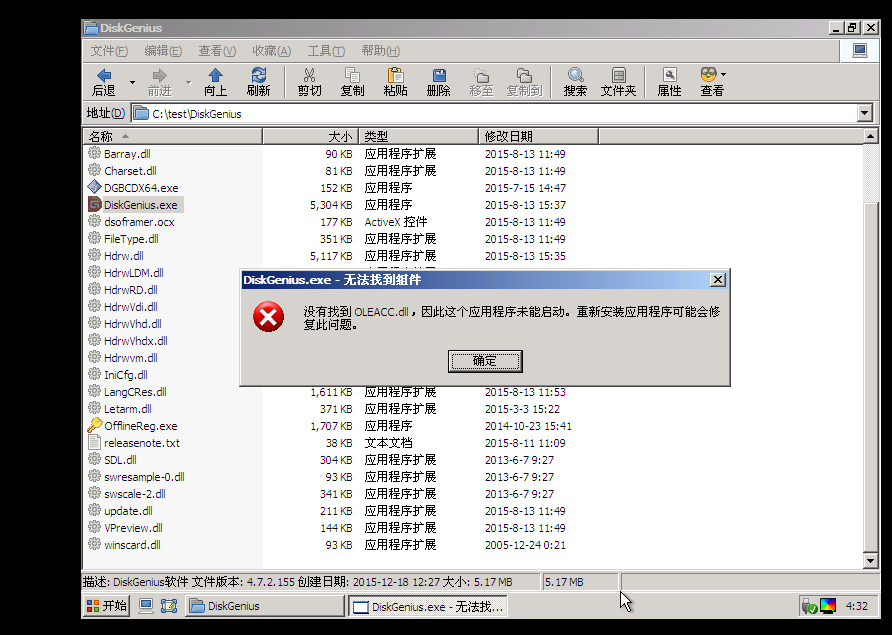Open the 文件(F) menu
Image resolution: width=892 pixels, height=635 pixels.
coord(109,51)
